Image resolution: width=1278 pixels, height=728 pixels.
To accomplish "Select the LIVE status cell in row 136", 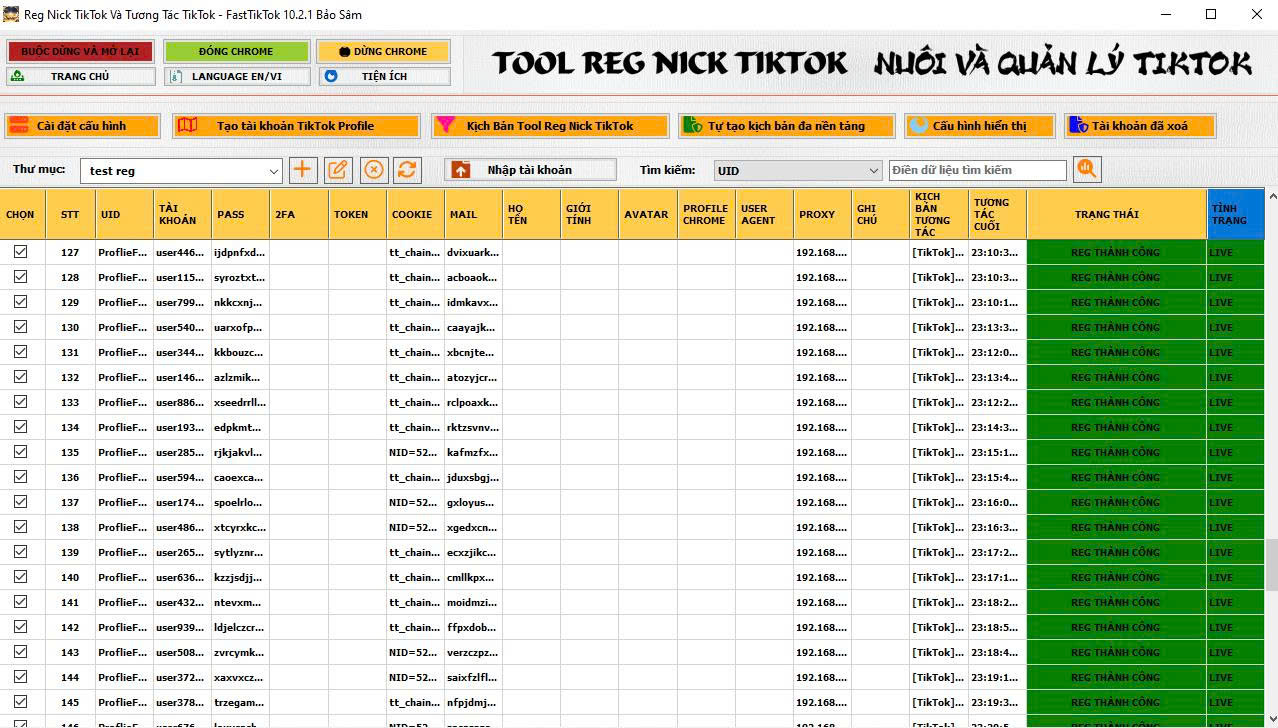I will click(x=1236, y=477).
